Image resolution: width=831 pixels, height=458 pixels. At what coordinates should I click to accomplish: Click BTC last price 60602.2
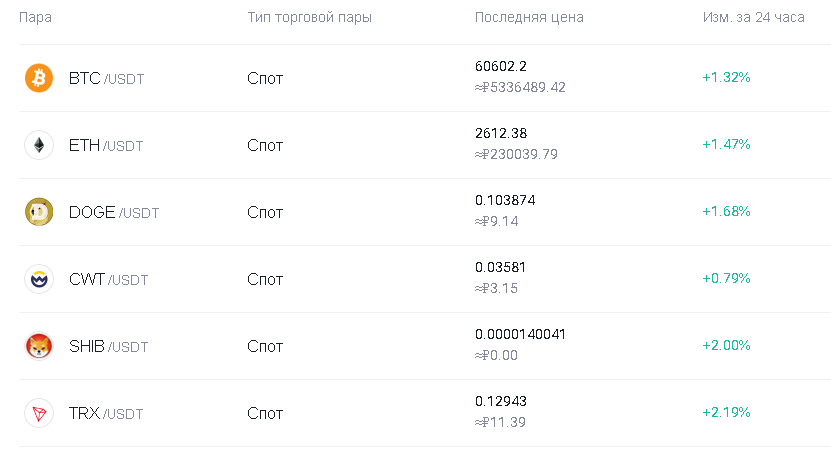[501, 66]
